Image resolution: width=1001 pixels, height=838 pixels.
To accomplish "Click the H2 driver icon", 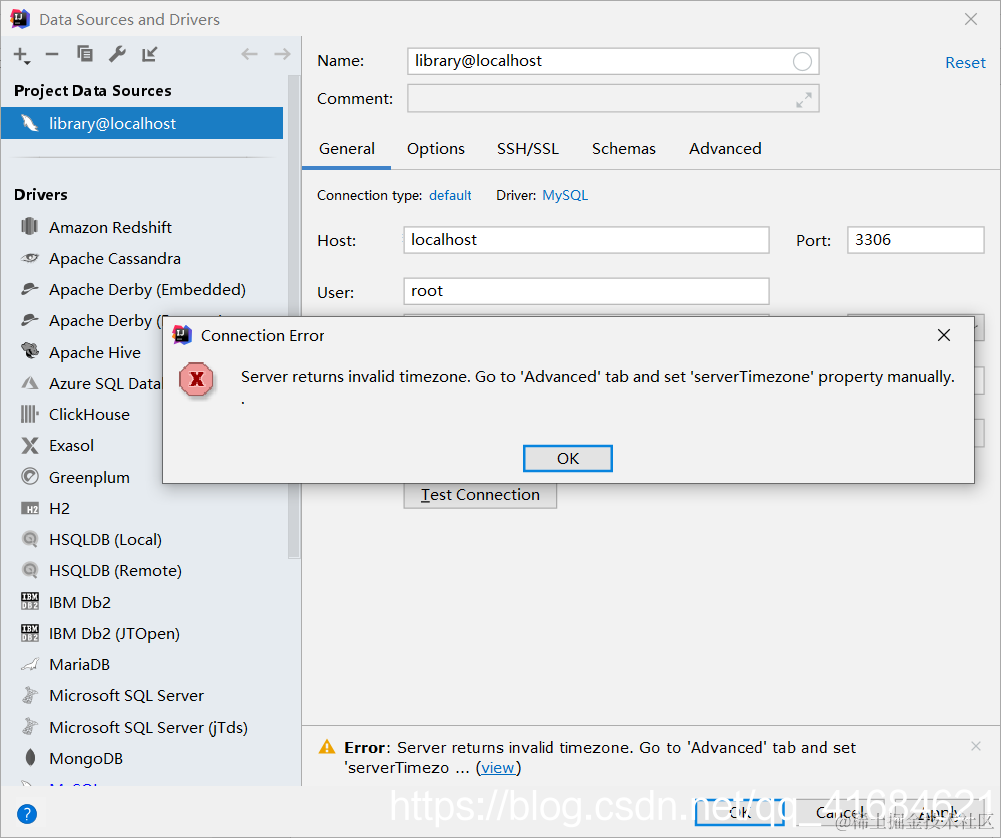I will tap(29, 509).
